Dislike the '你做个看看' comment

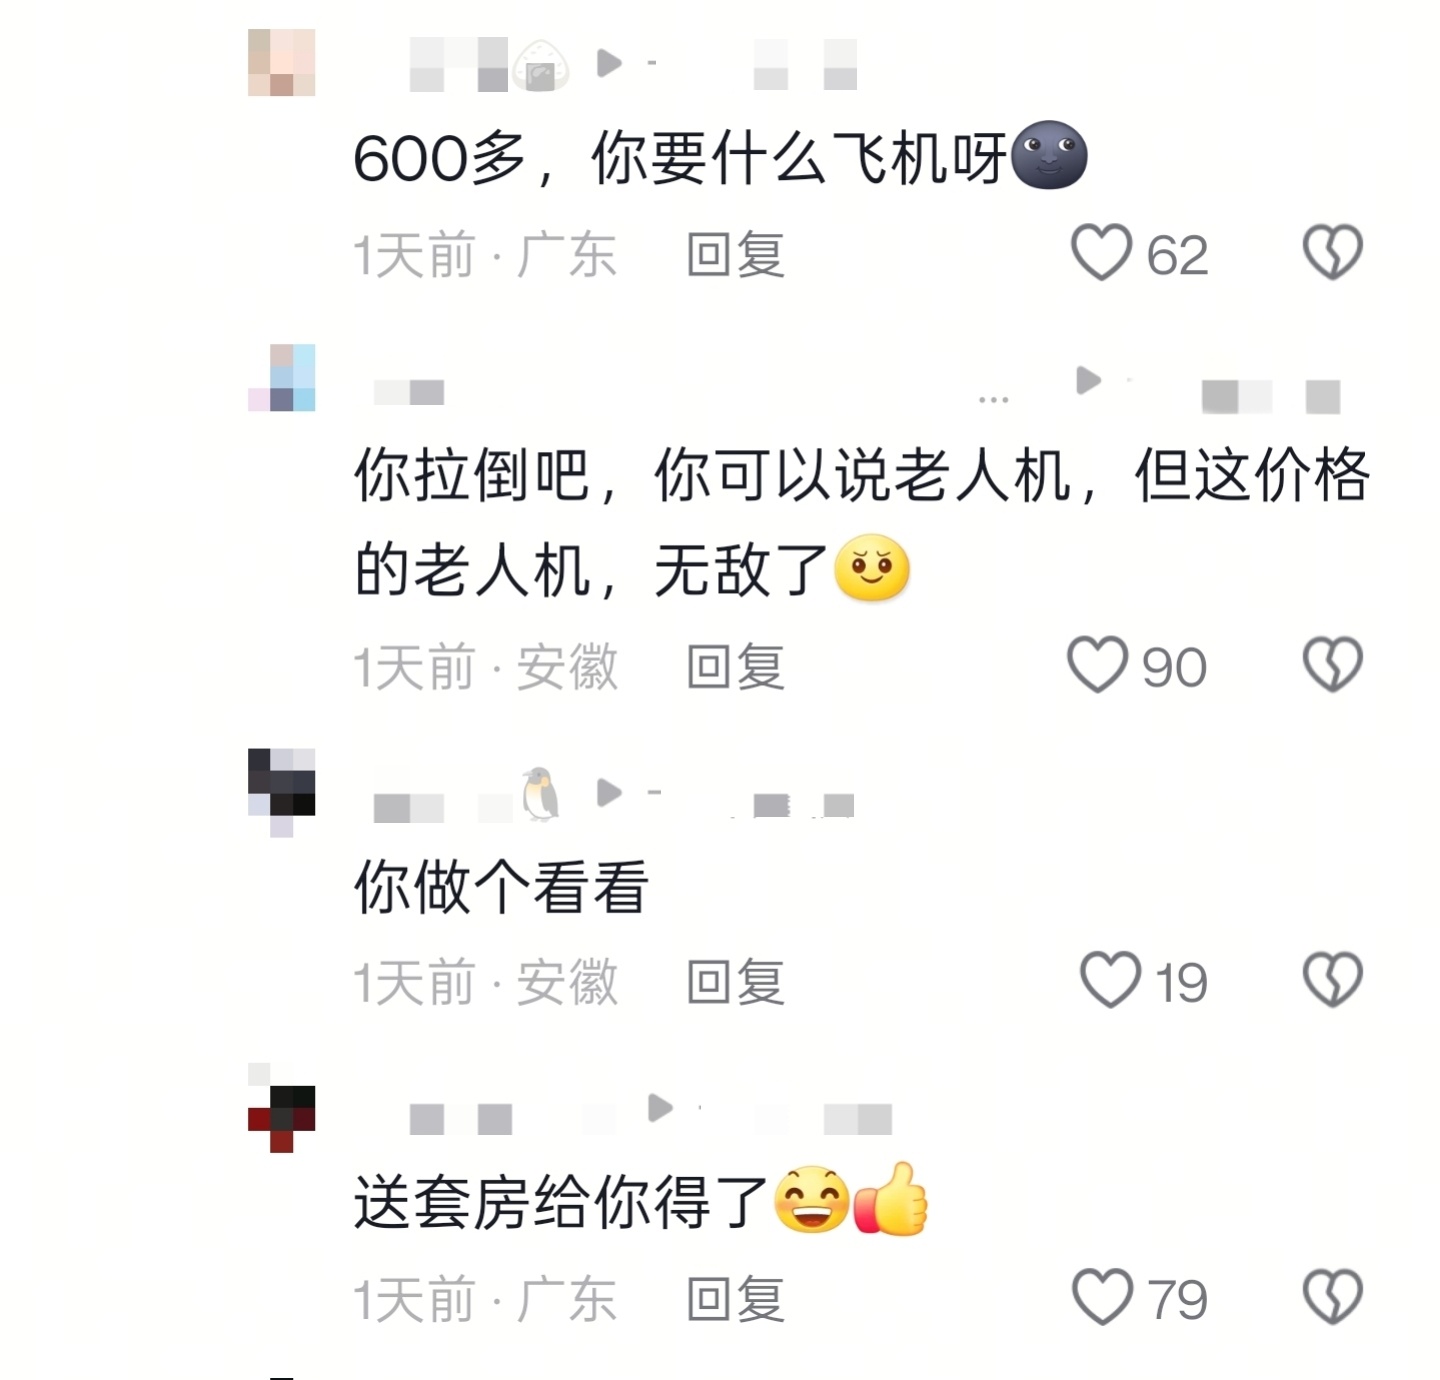click(x=1333, y=979)
